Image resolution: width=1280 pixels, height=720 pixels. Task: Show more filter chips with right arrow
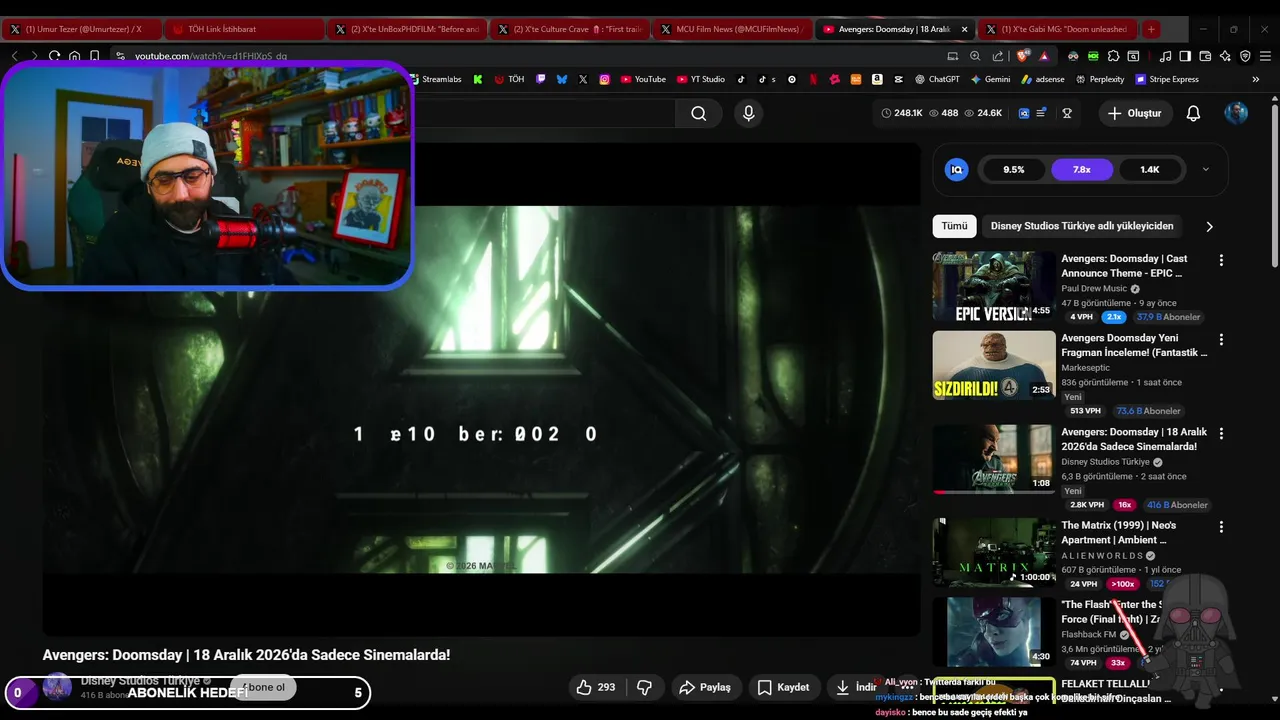[1209, 226]
